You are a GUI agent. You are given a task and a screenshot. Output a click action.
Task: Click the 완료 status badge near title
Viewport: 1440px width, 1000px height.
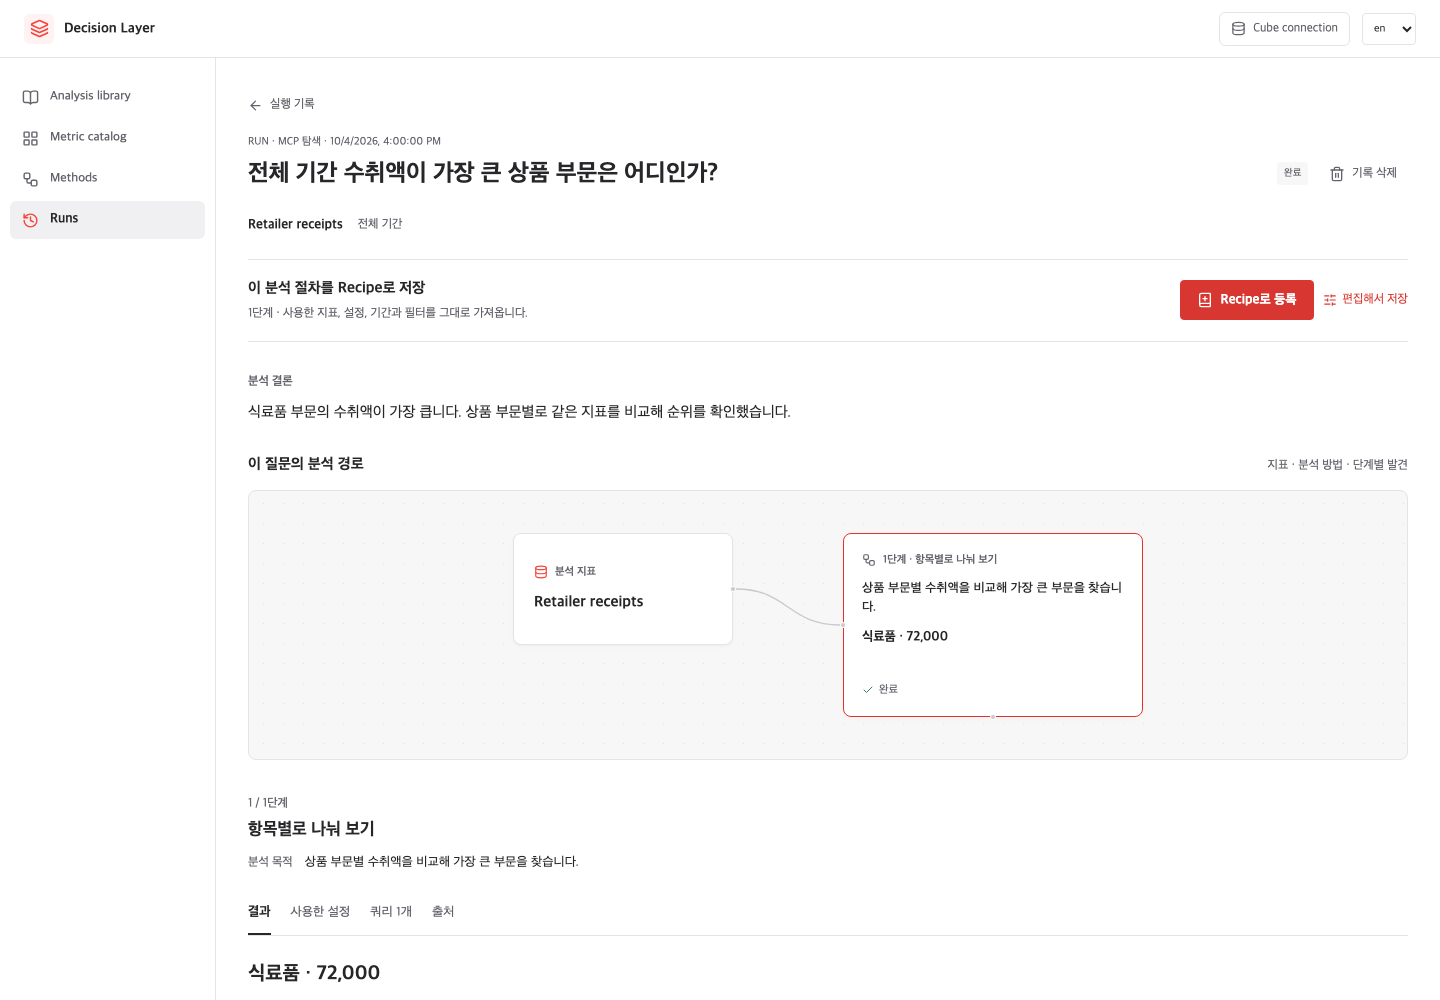click(x=1292, y=173)
